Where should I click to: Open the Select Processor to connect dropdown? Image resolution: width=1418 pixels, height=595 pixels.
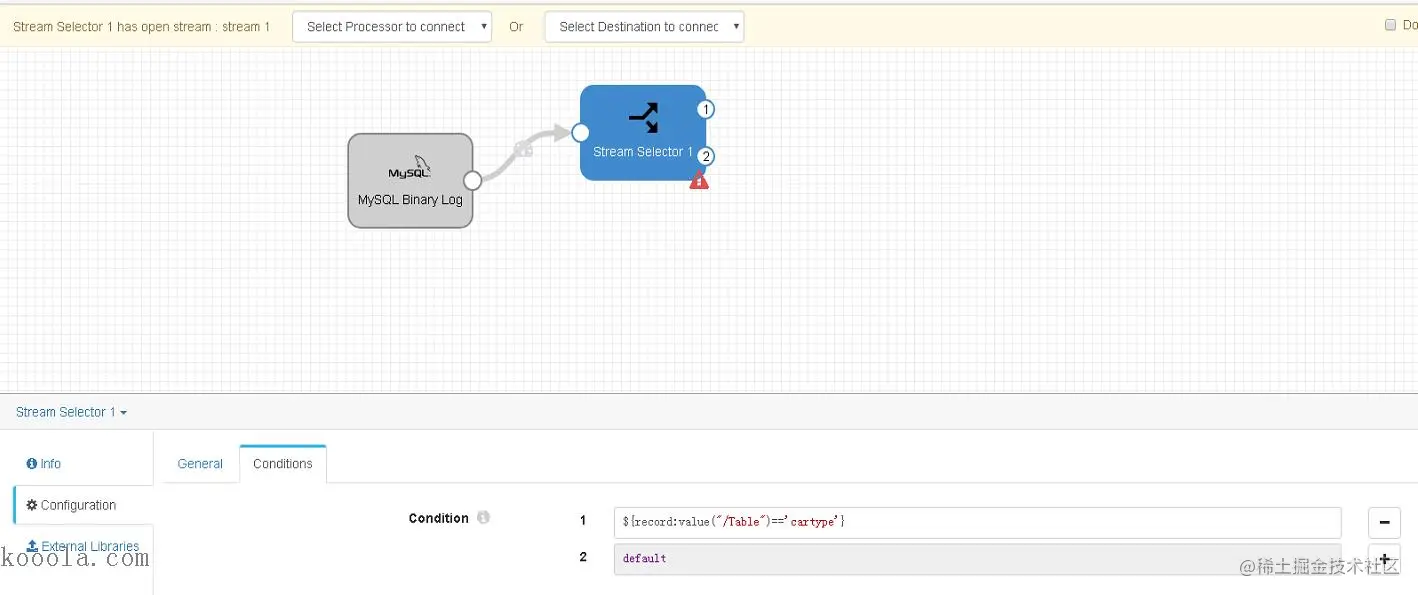pos(392,27)
